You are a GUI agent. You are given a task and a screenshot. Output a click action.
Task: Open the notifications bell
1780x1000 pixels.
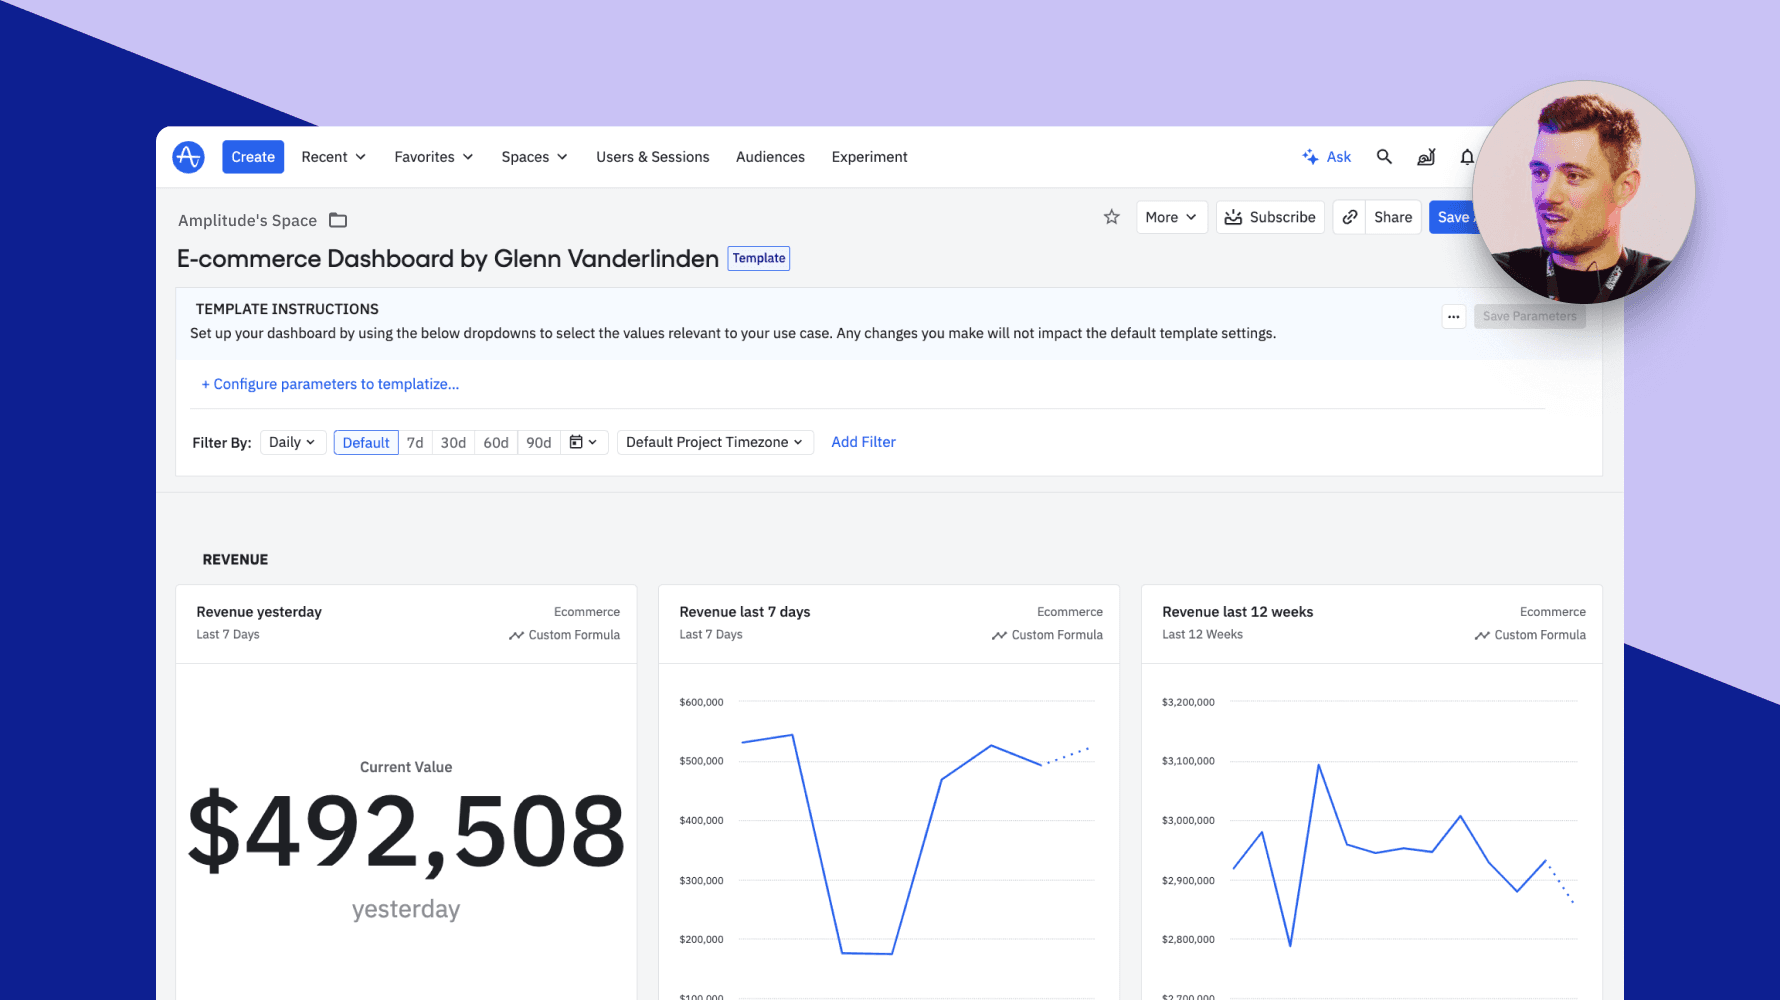[x=1466, y=157]
